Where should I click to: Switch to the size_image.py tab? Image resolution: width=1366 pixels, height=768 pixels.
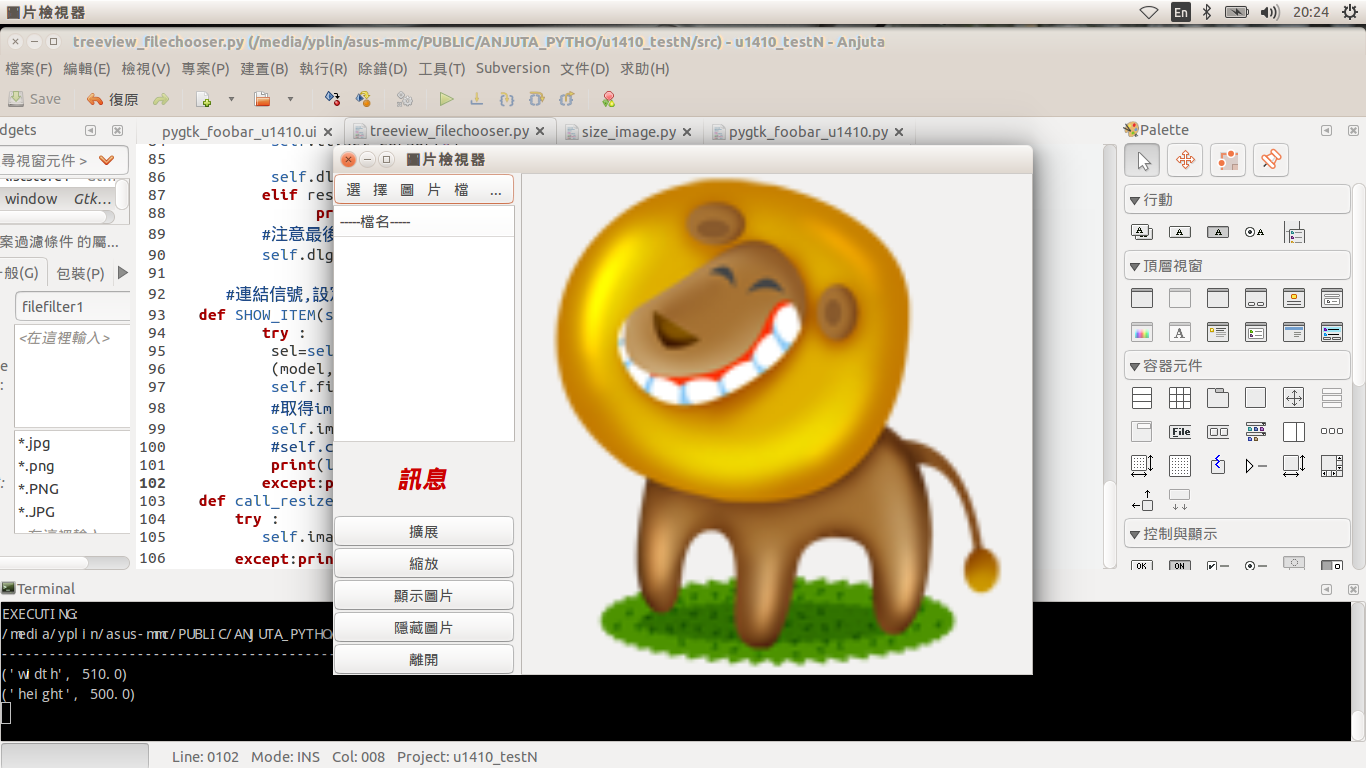pyautogui.click(x=629, y=131)
